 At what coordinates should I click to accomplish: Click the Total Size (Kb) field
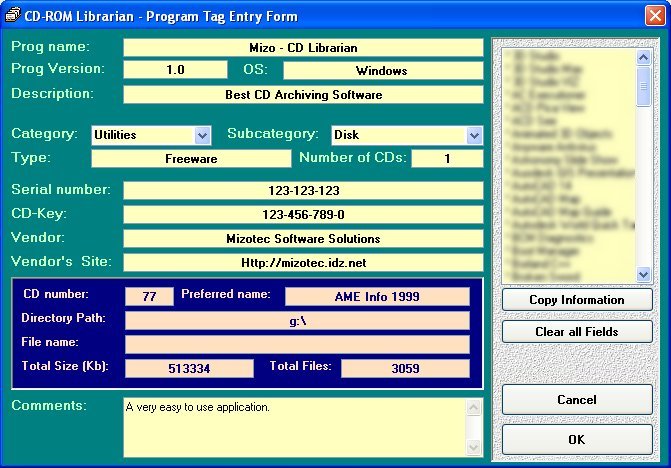point(189,368)
